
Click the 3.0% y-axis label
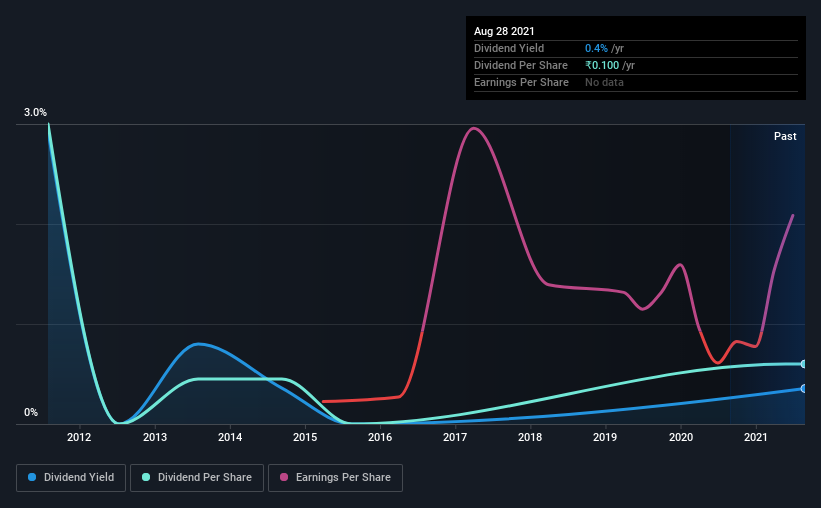click(35, 113)
